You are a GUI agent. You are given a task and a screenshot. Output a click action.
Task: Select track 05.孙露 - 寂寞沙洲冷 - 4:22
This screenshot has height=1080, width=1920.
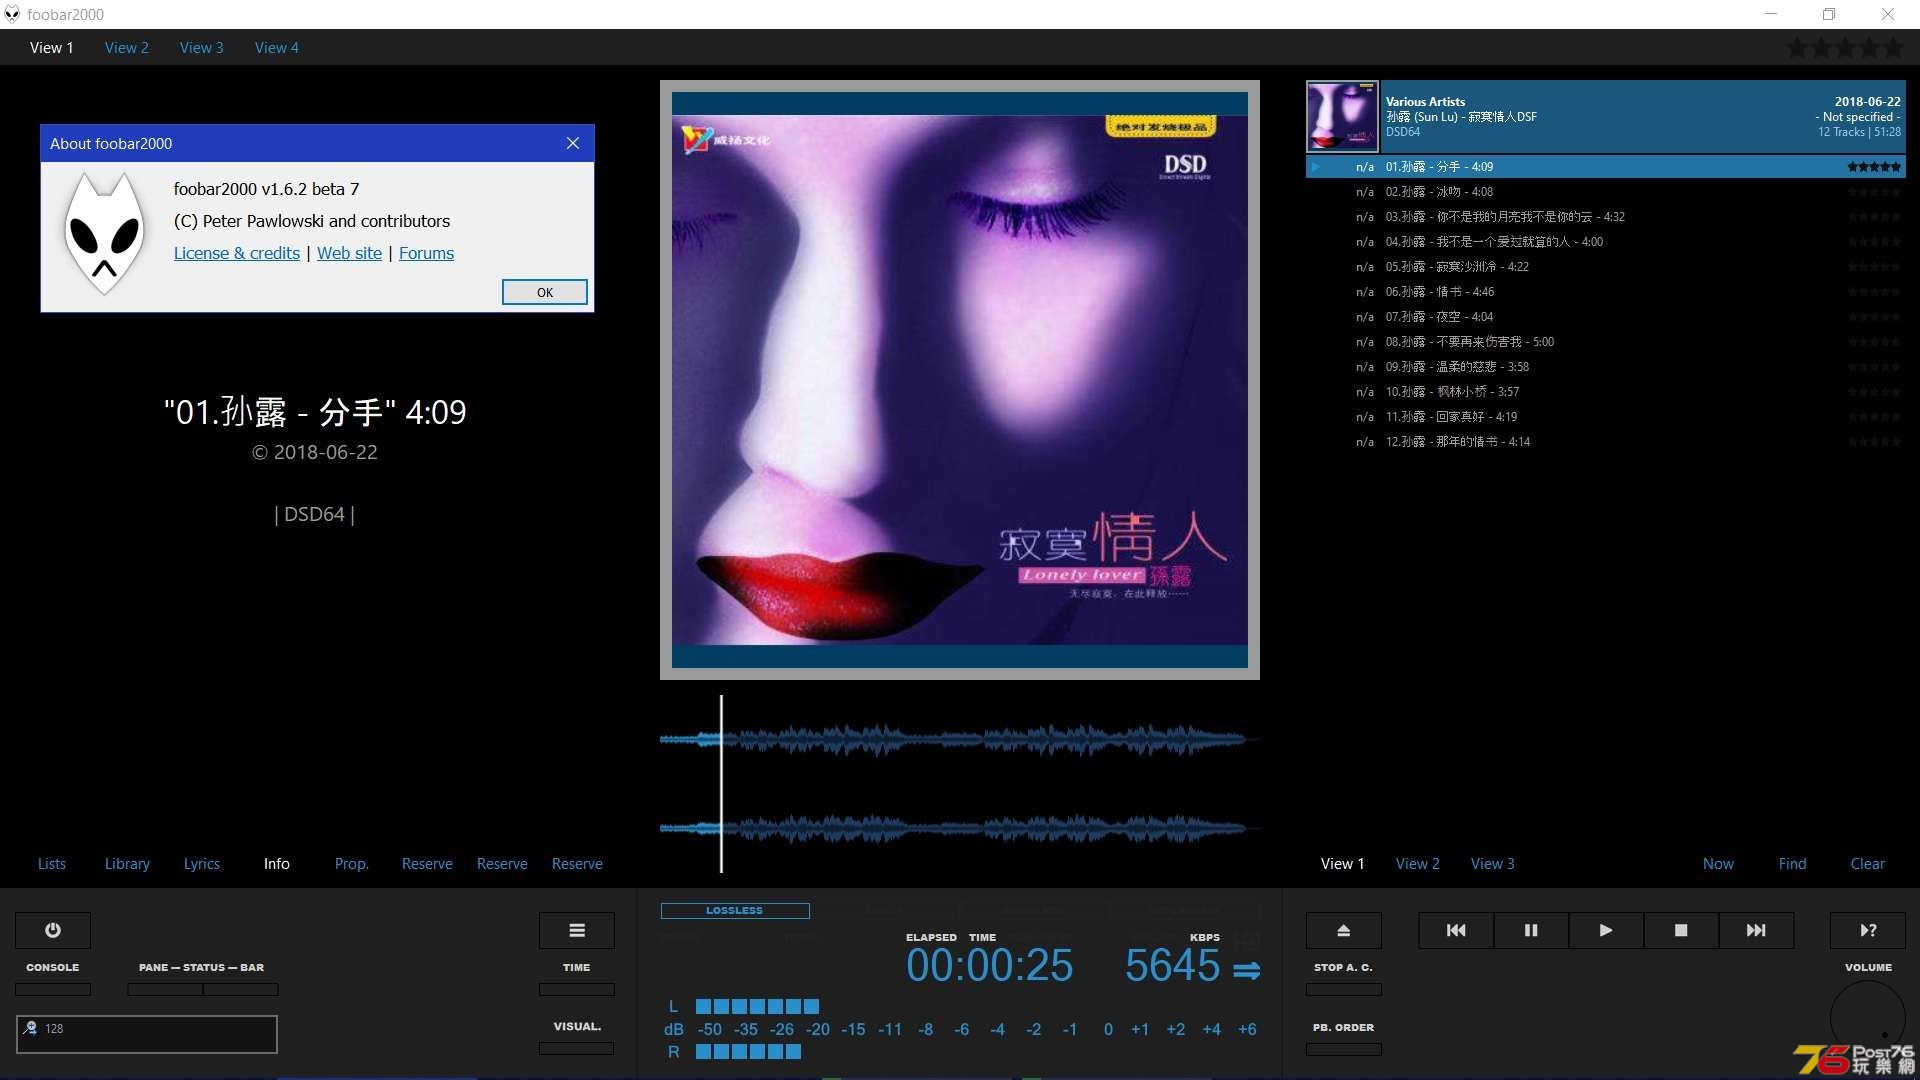1606,267
